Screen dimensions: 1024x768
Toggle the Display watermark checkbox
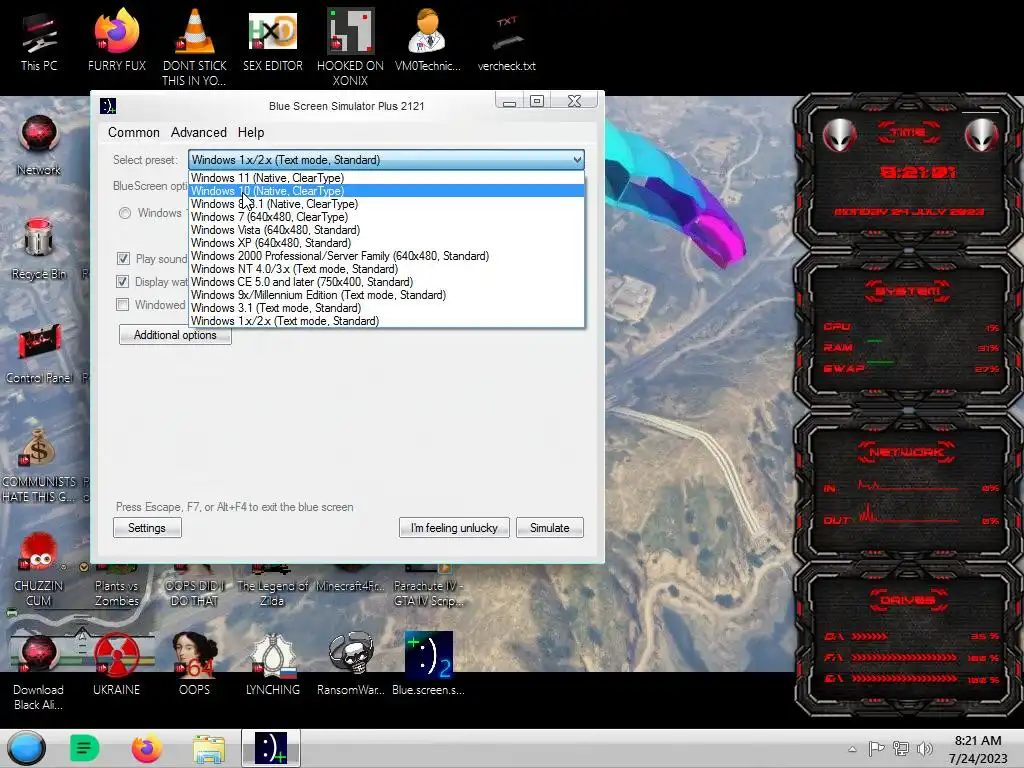point(122,281)
